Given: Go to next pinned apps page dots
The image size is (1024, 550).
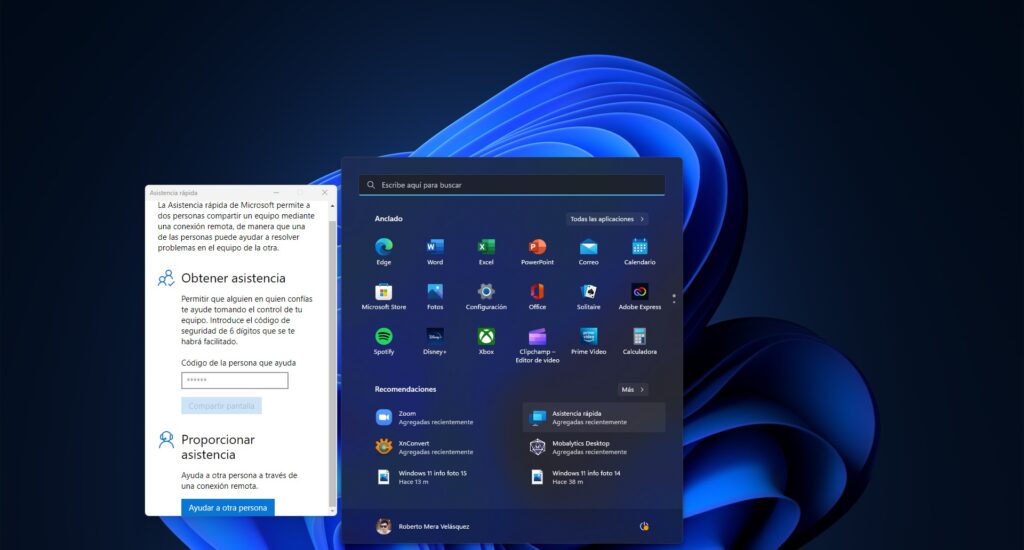Looking at the screenshot, I should pyautogui.click(x=674, y=299).
